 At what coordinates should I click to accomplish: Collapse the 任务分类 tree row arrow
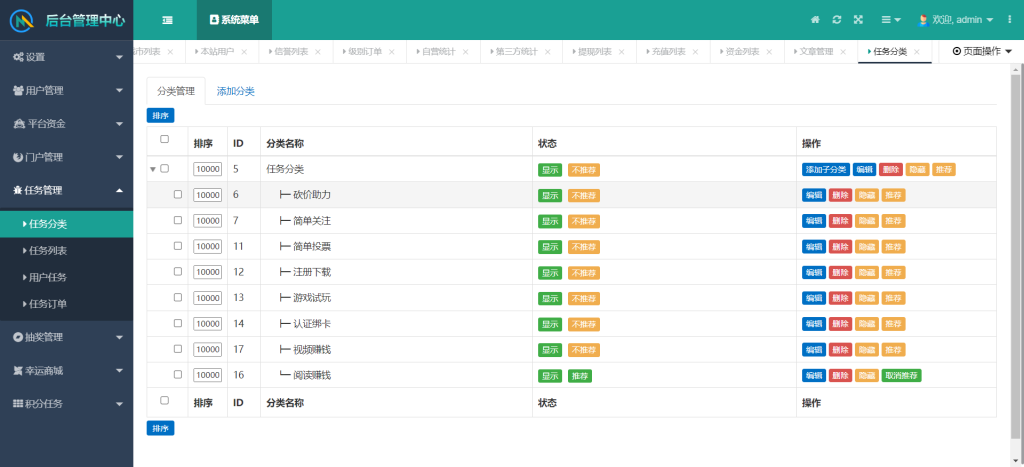coord(153,170)
